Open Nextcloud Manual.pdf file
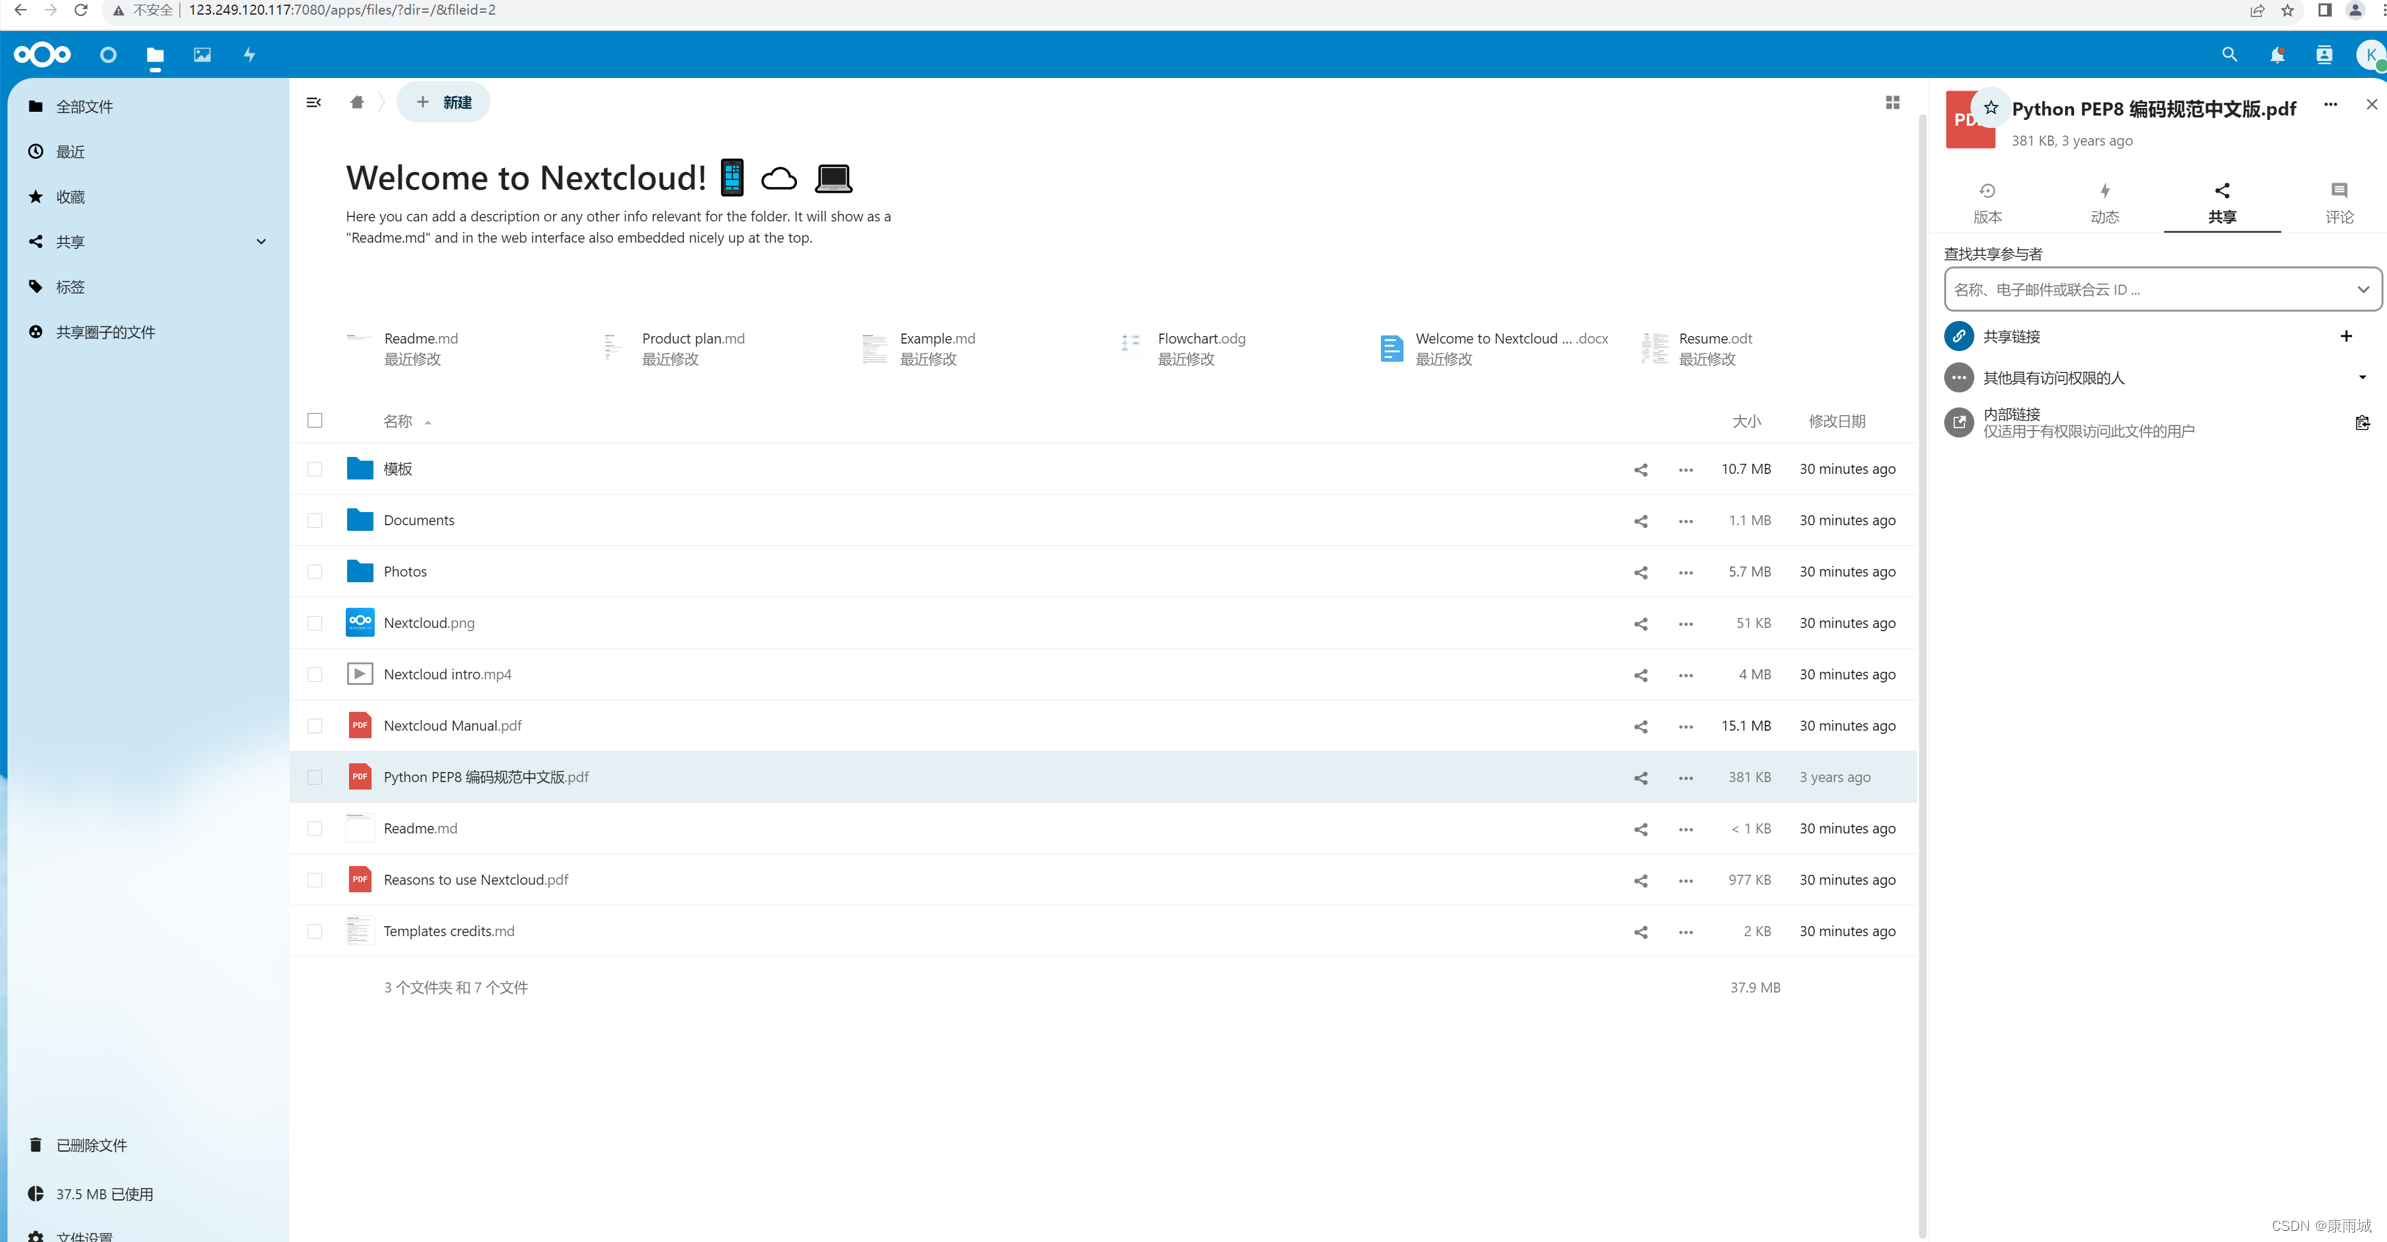The width and height of the screenshot is (2387, 1242). tap(452, 726)
